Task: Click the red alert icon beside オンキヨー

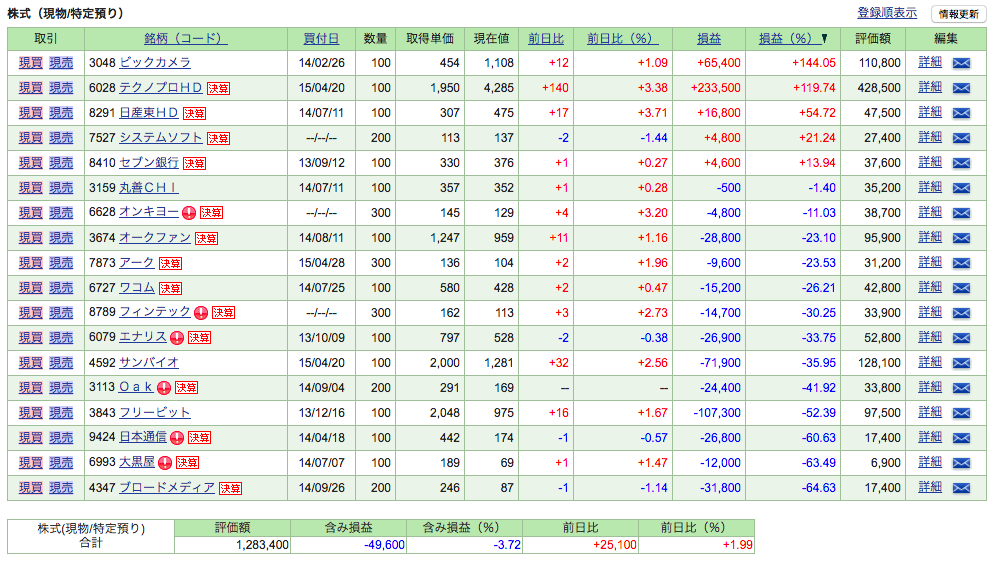Action: (x=189, y=213)
